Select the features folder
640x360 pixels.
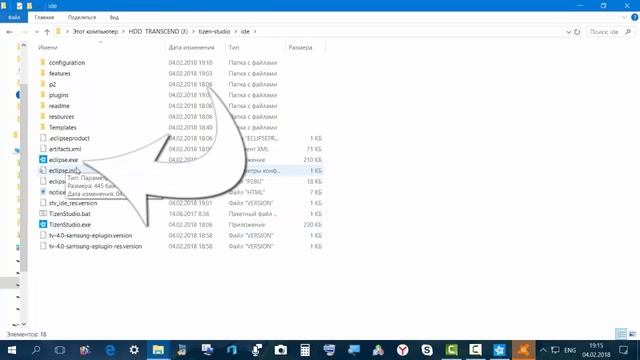pyautogui.click(x=60, y=73)
